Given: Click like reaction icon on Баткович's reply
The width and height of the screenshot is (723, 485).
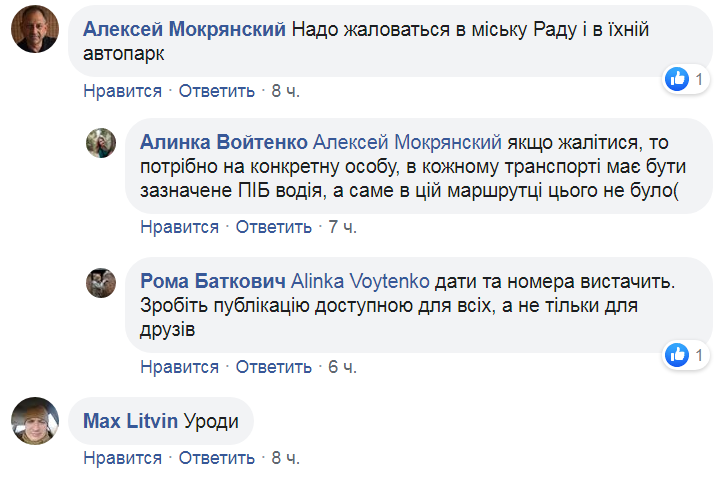Looking at the screenshot, I should pos(678,354).
